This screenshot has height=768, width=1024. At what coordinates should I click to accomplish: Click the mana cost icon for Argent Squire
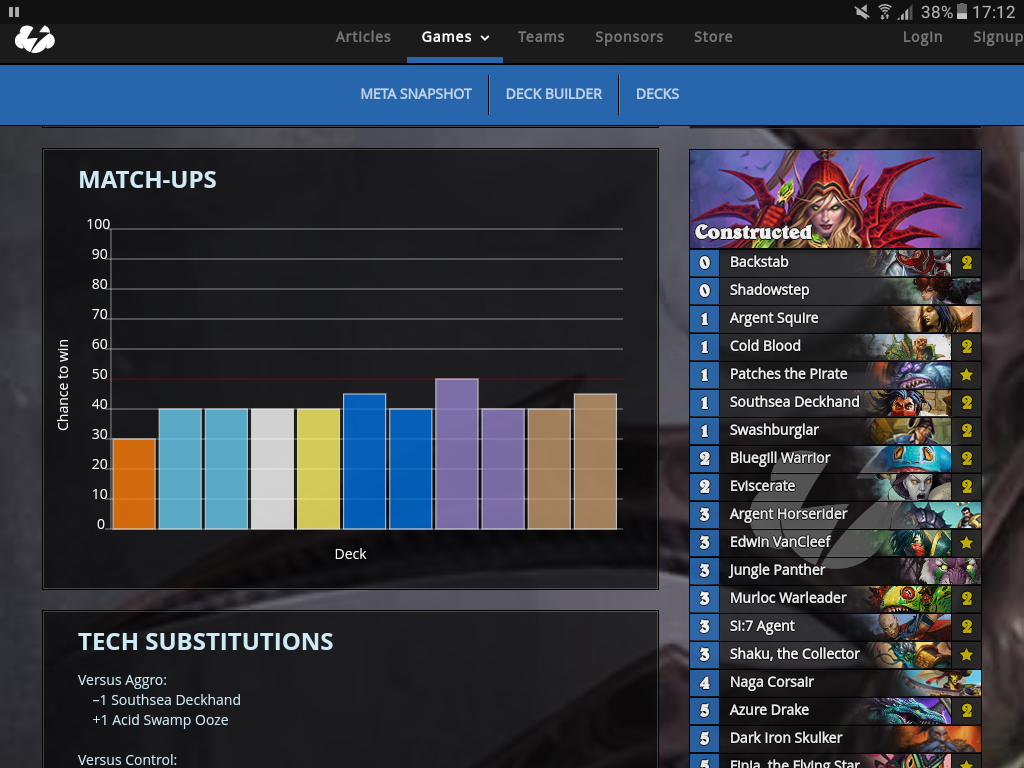(705, 319)
